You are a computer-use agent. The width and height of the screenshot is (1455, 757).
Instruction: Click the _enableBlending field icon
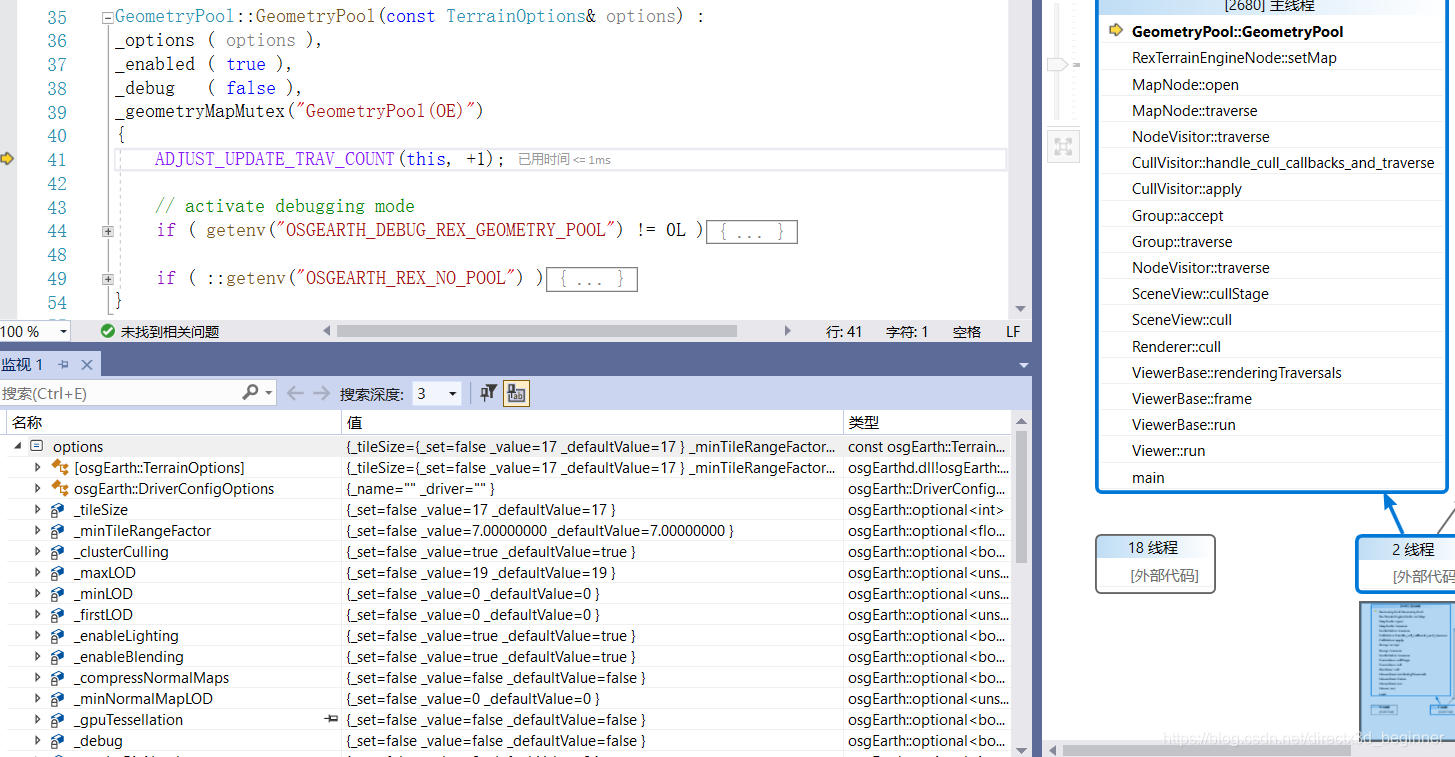pyautogui.click(x=58, y=657)
